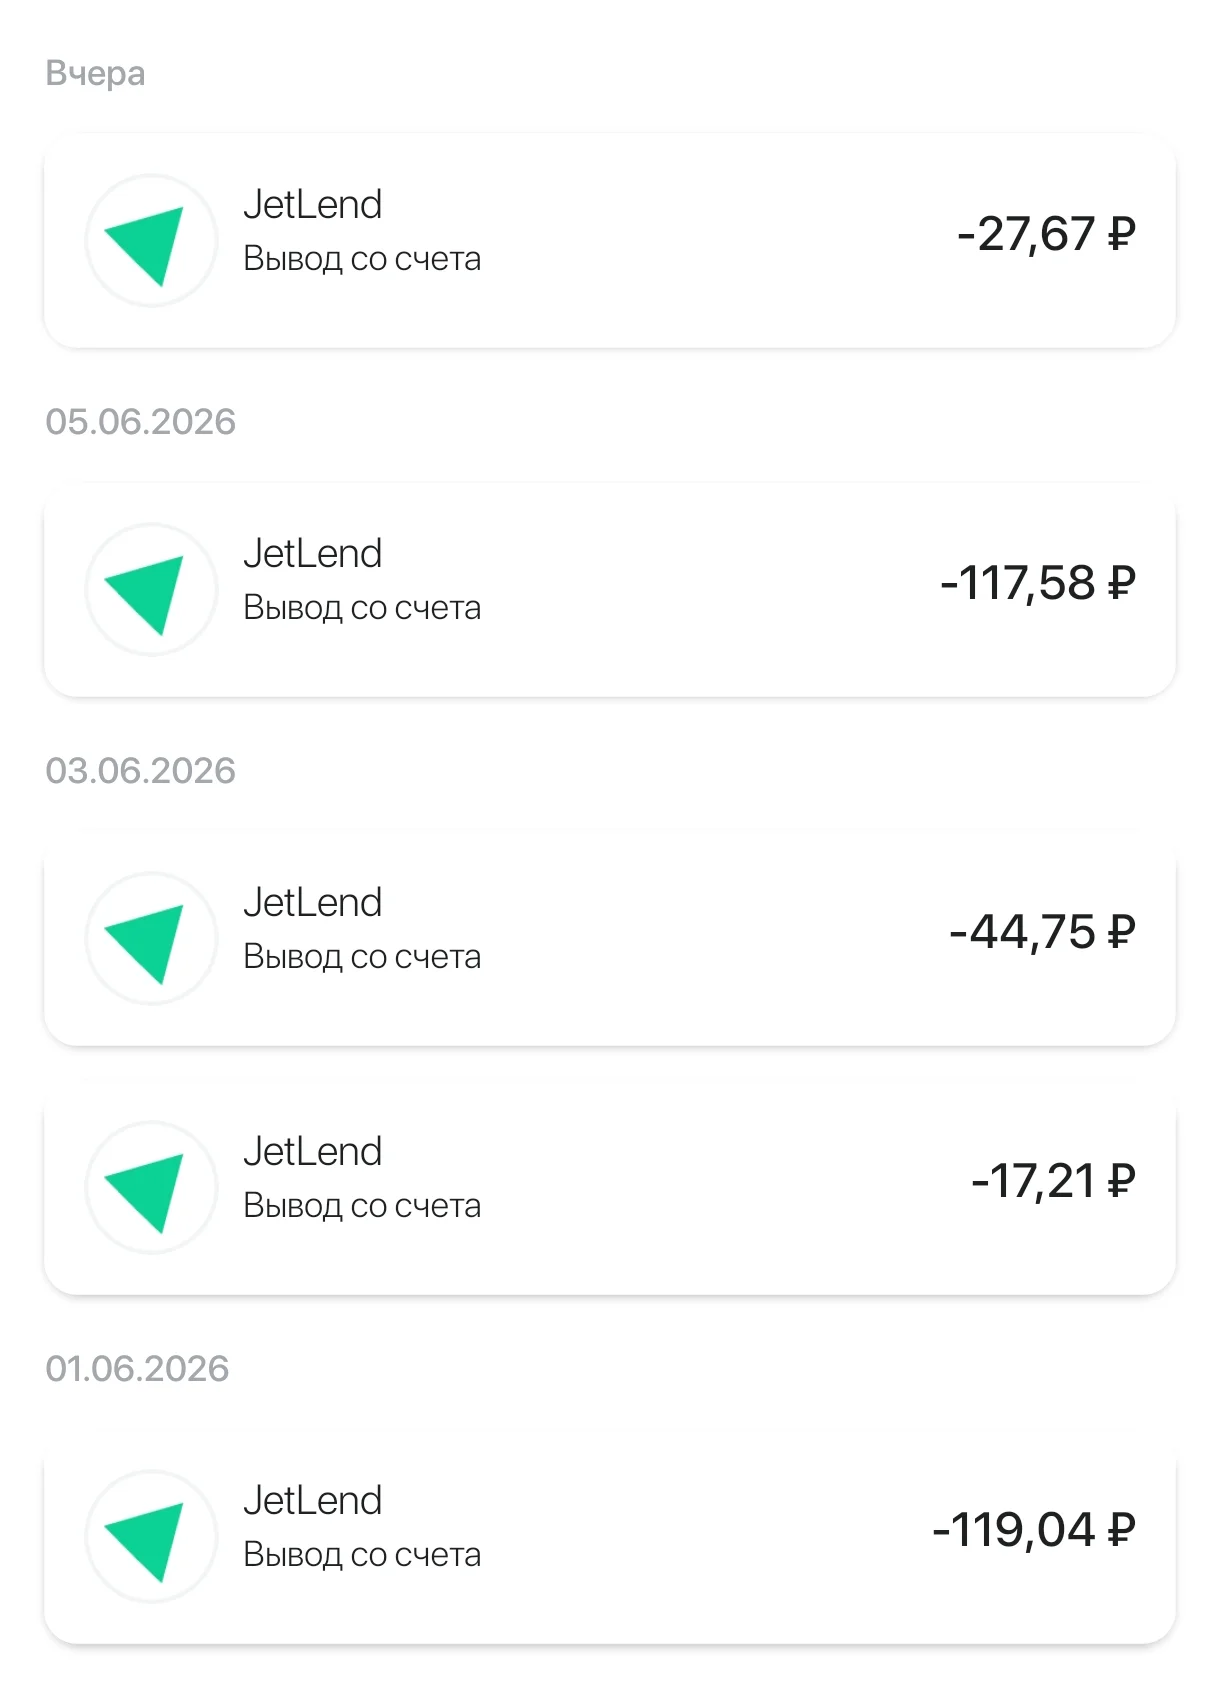Viewport: 1220px width, 1697px height.
Task: Select the -119,04 ₽ amount text
Action: pos(1034,1530)
